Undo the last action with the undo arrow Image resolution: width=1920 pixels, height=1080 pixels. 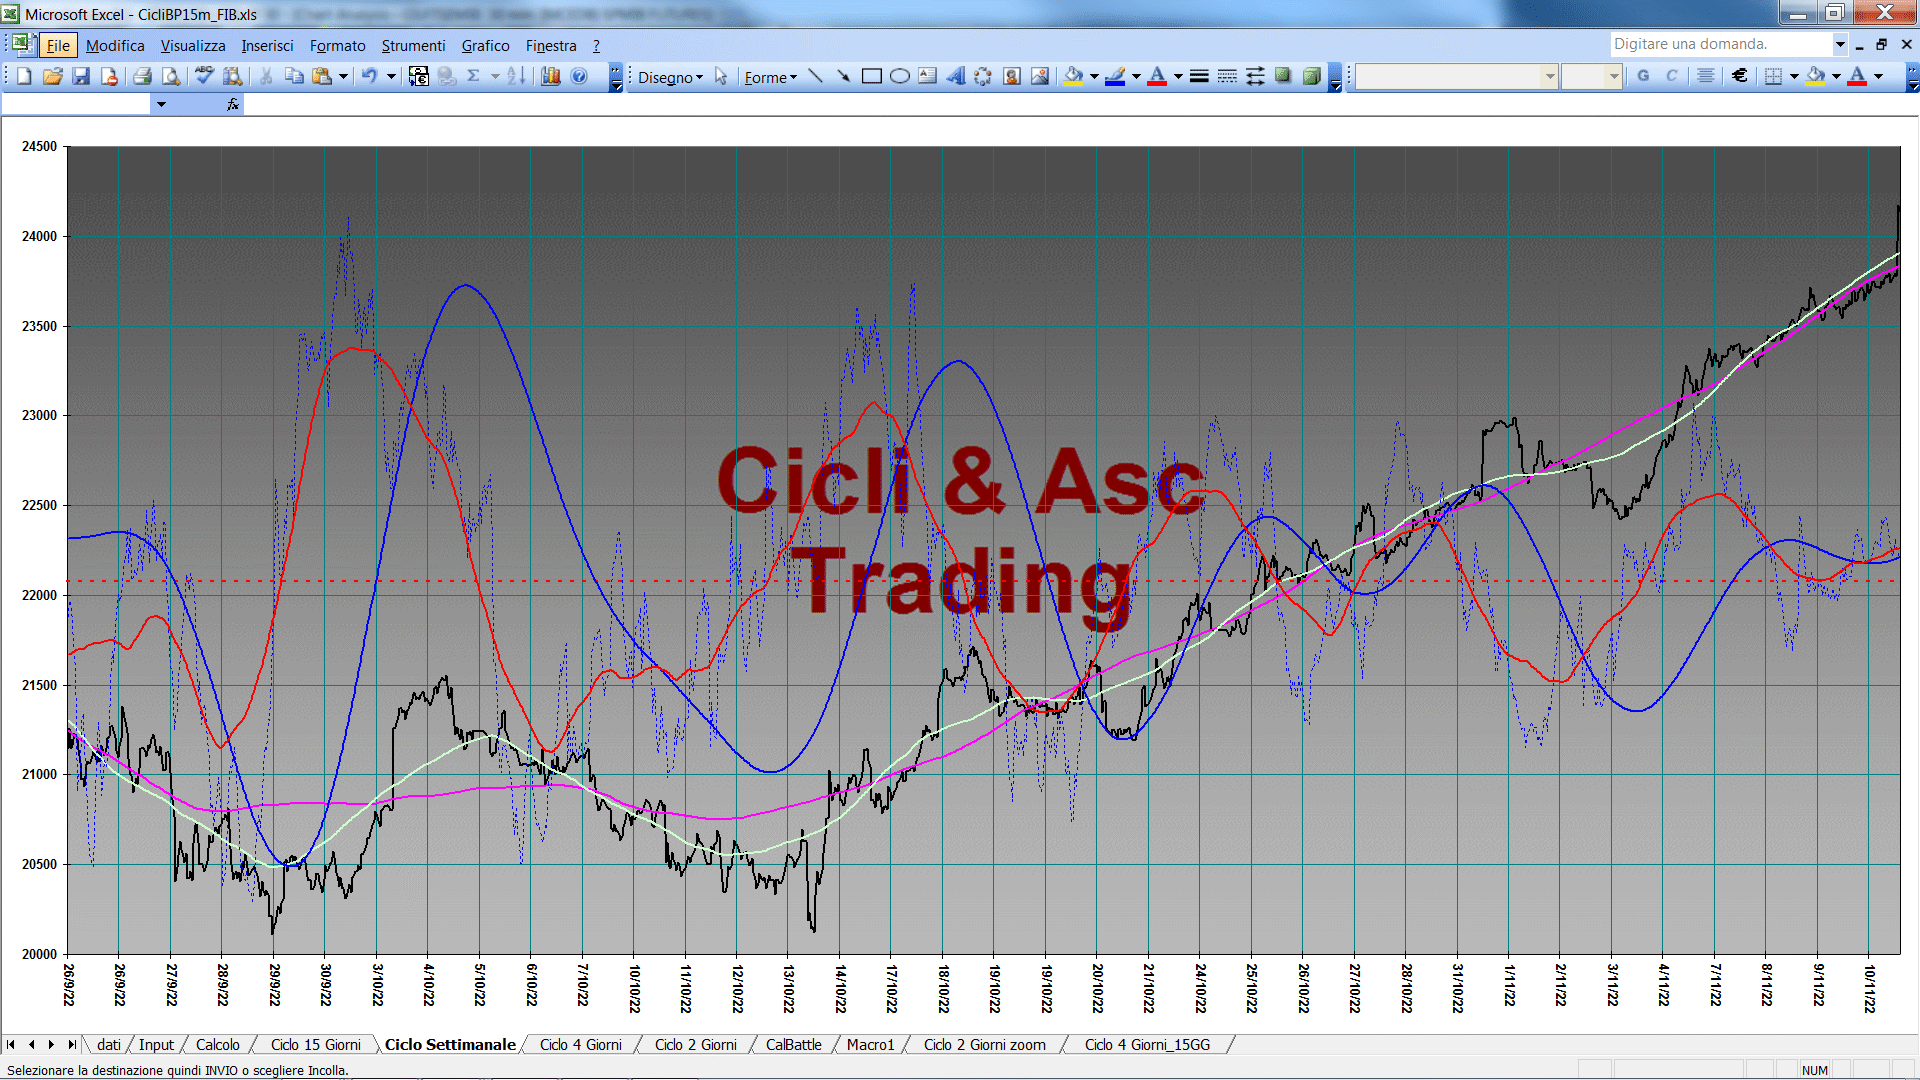click(x=369, y=76)
